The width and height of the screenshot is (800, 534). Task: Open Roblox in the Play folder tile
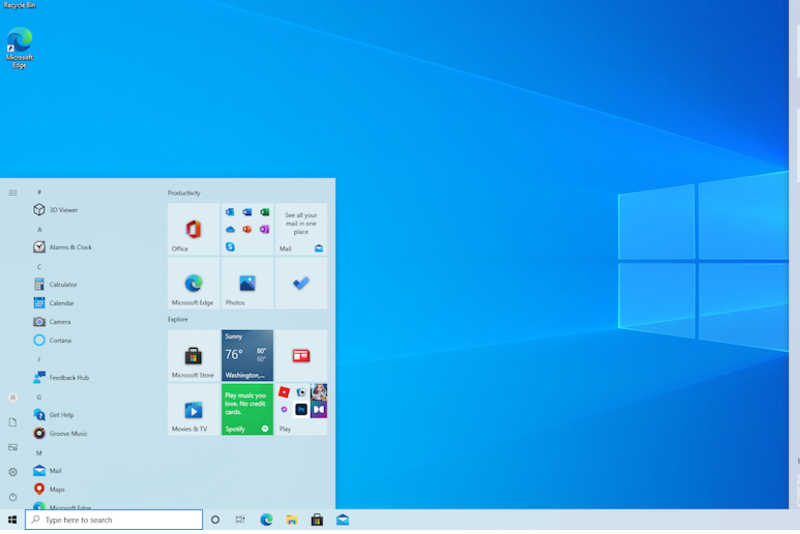(284, 392)
